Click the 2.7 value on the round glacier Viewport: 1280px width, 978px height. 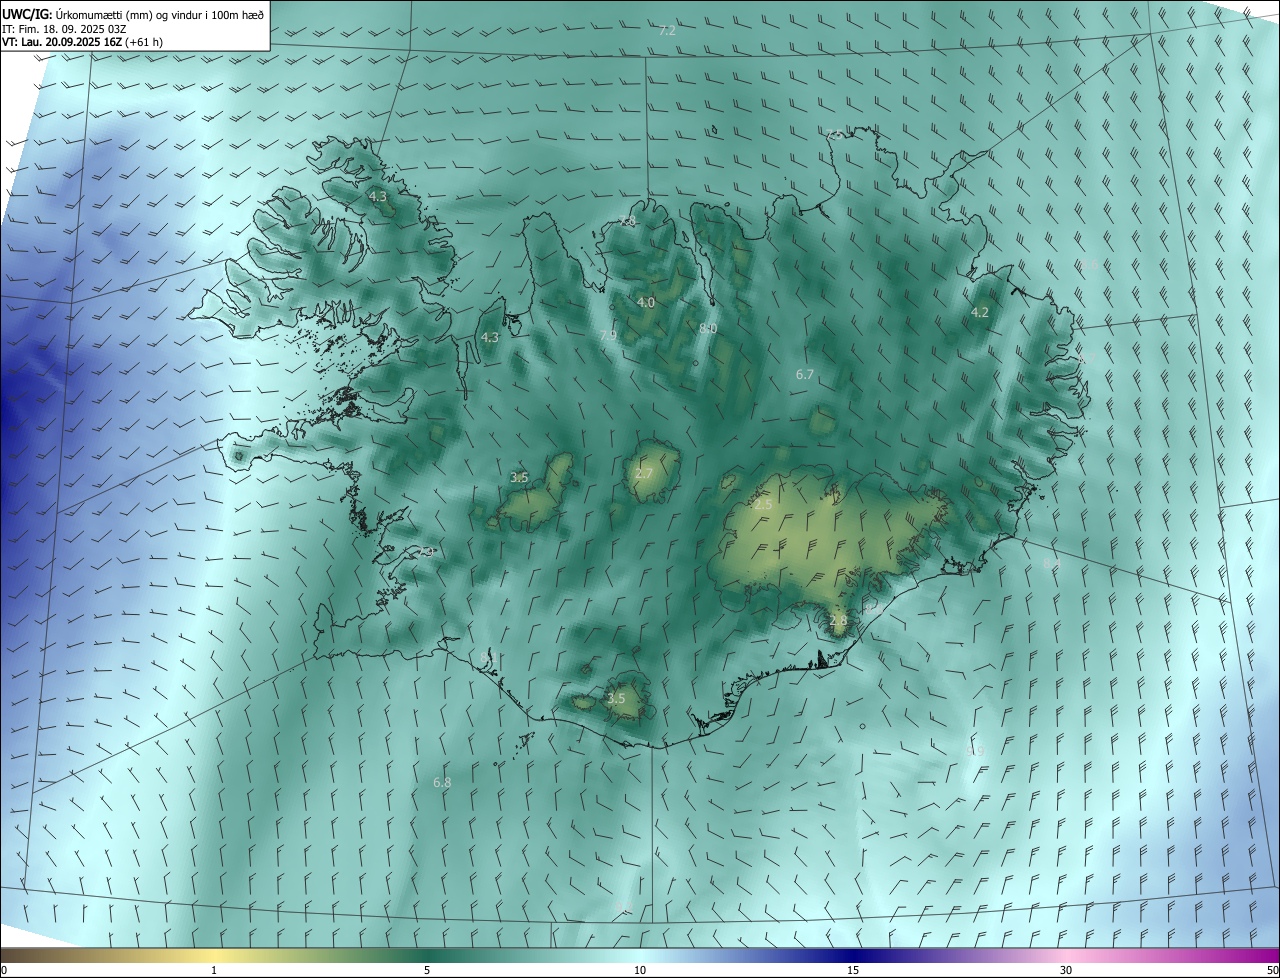(644, 473)
